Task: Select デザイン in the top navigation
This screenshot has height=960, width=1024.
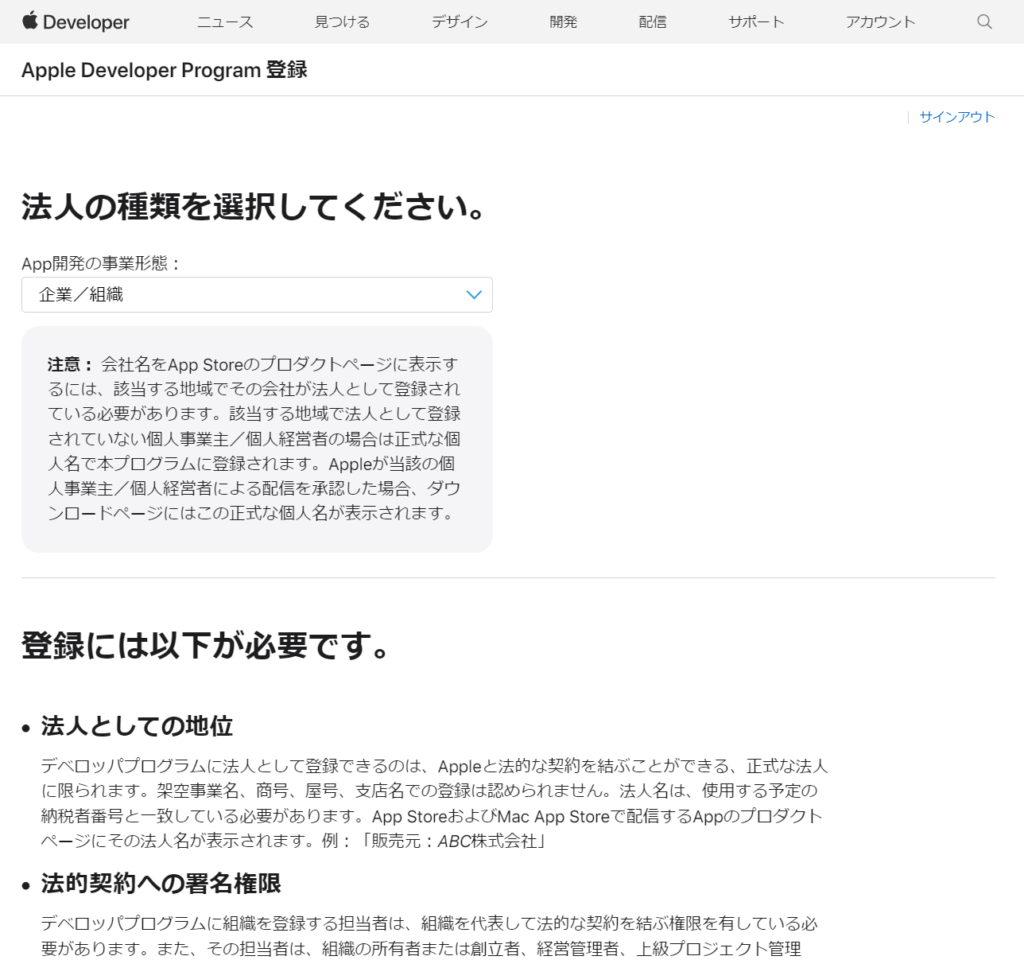Action: pos(461,22)
